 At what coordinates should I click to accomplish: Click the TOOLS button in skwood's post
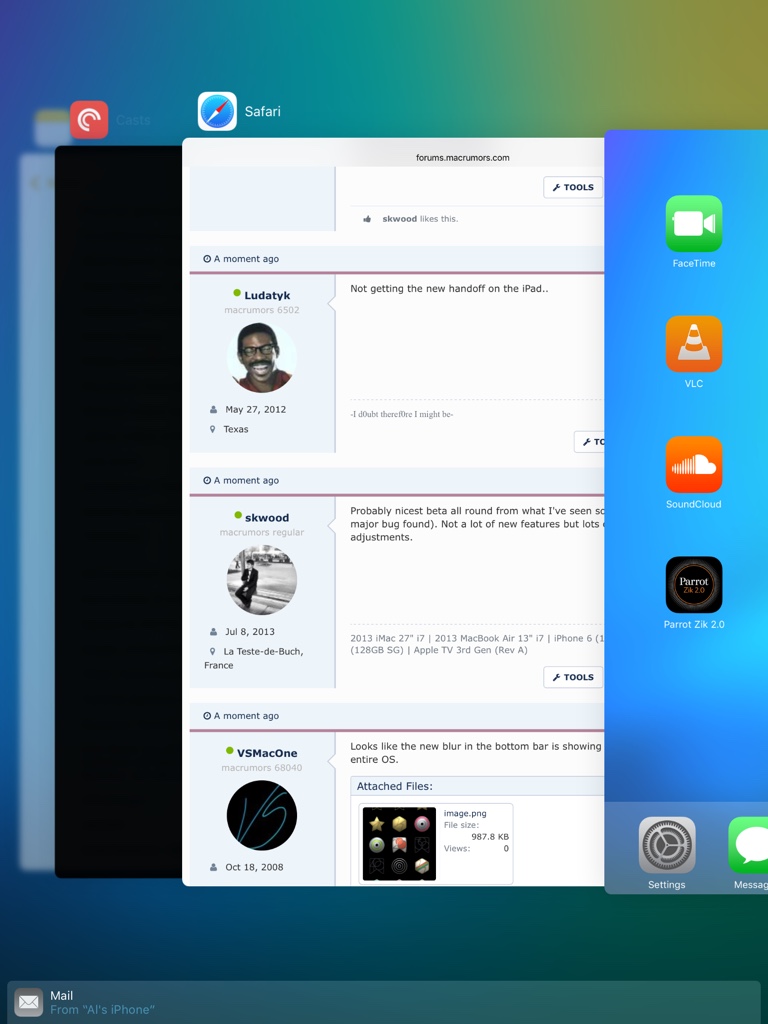573,677
